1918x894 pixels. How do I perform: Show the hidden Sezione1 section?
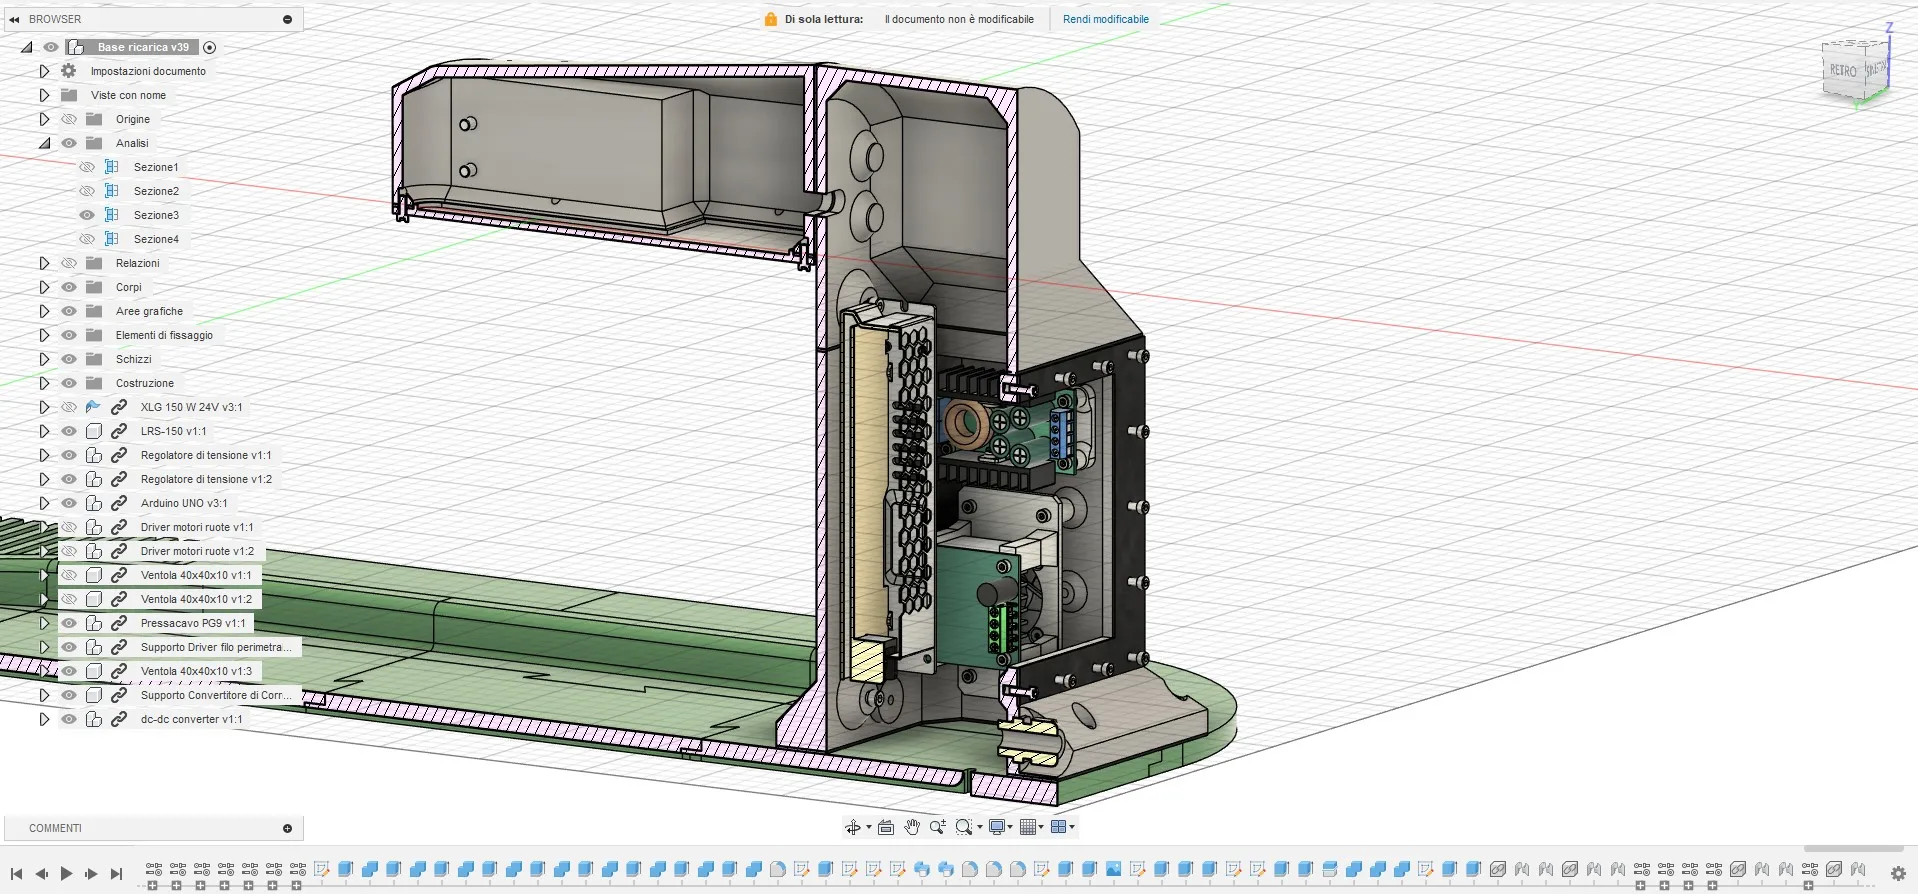point(87,167)
